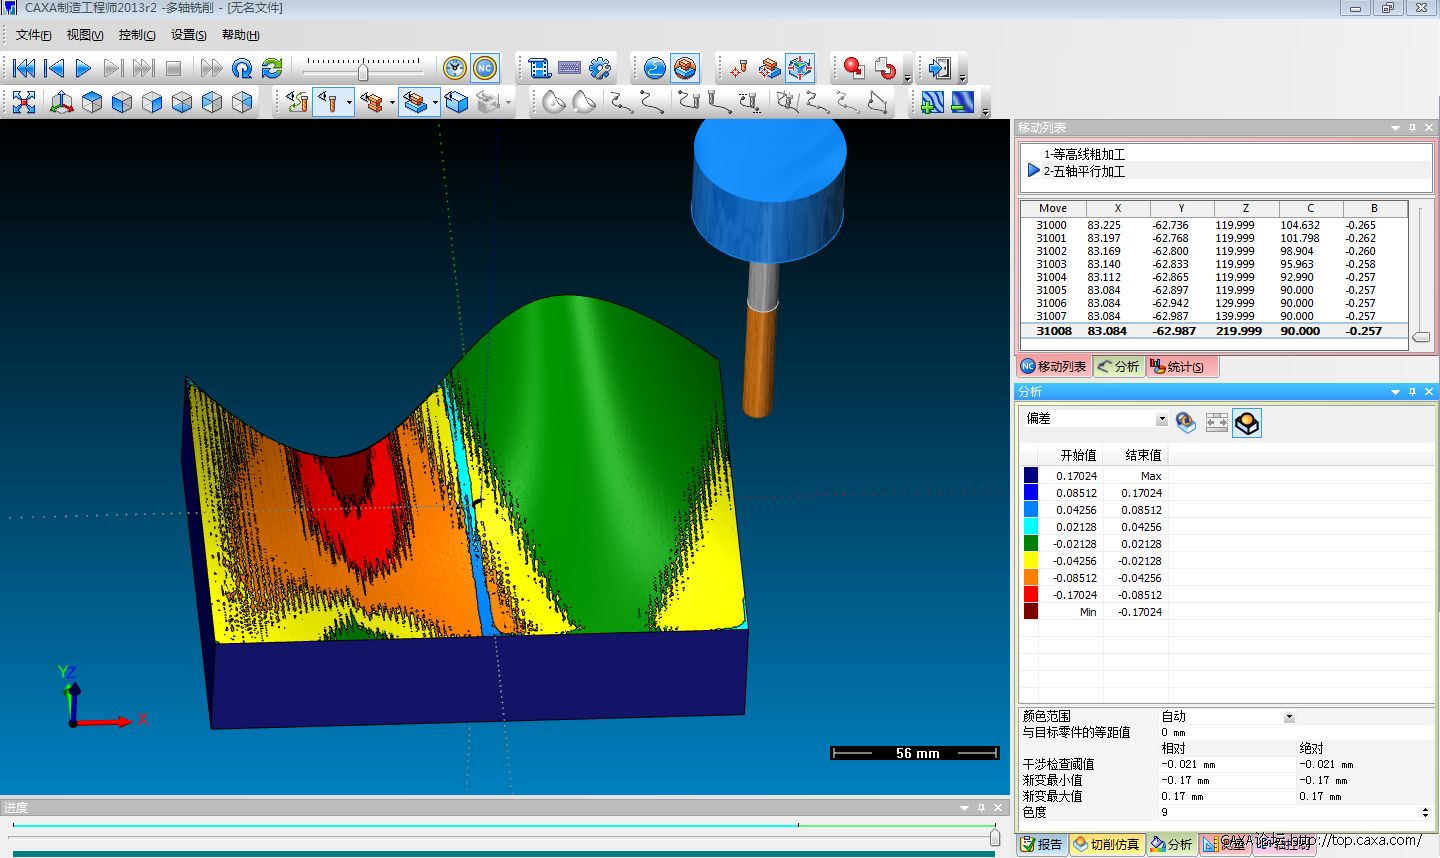
Task: Select operation 2-五轴平行加工
Action: [1084, 171]
